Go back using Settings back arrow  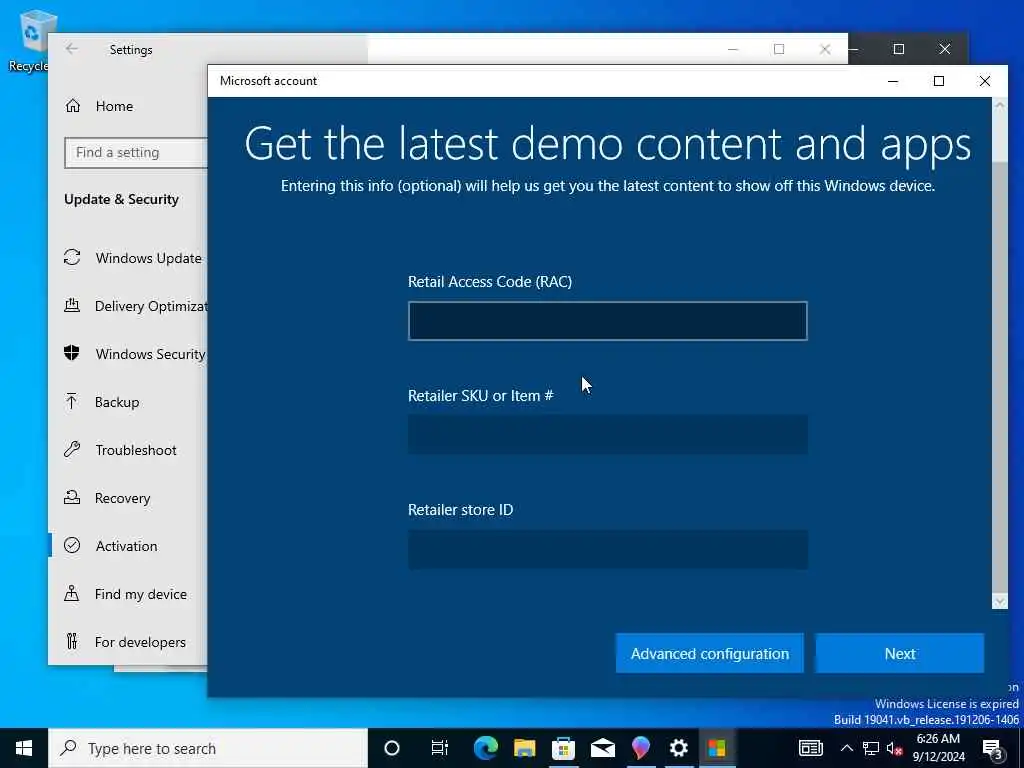coord(72,49)
